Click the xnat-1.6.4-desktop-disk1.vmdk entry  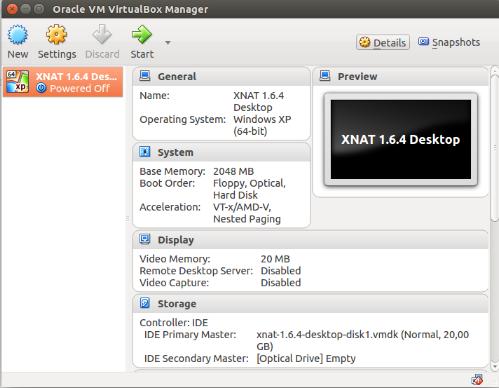point(363,340)
